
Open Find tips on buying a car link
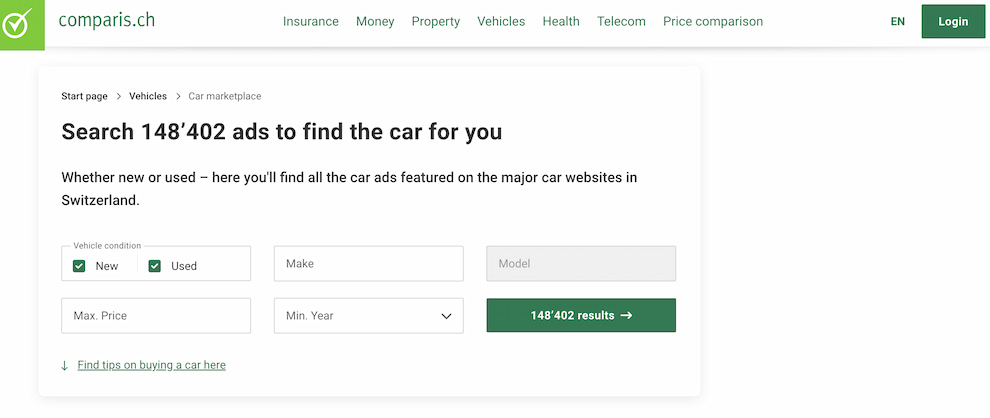(x=151, y=365)
